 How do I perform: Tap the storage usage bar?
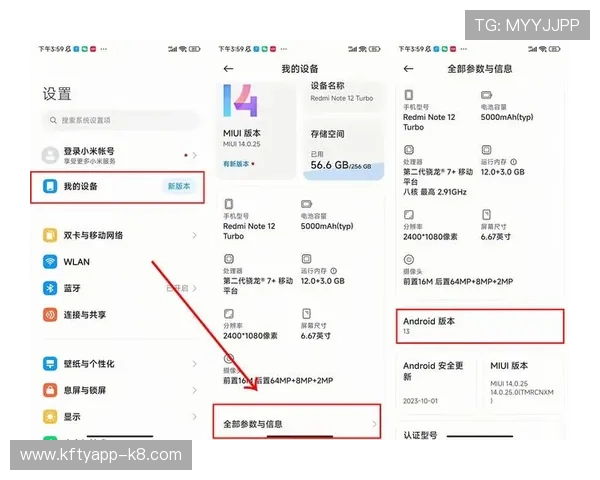tap(344, 171)
